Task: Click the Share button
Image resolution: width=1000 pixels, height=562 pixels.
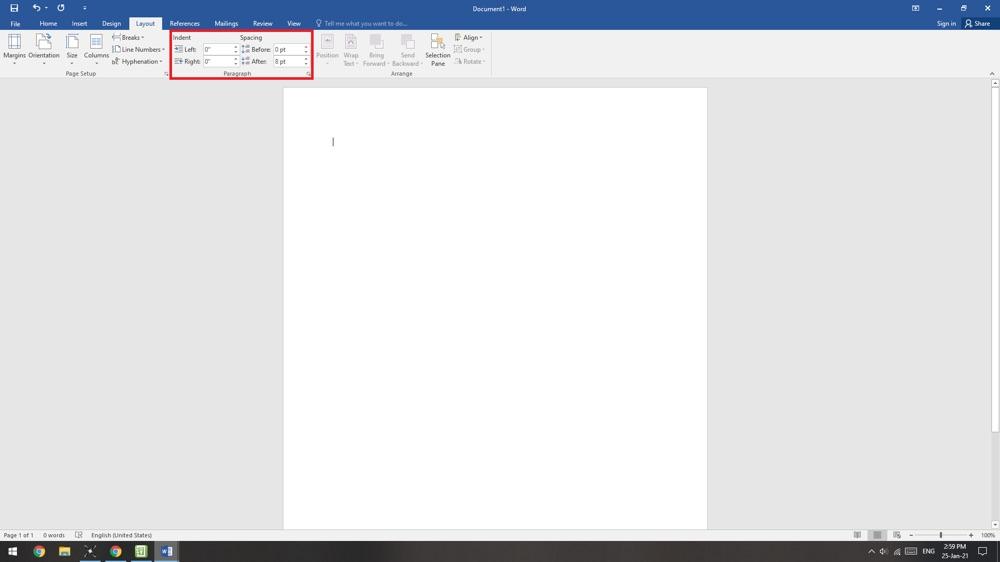Action: click(x=977, y=23)
